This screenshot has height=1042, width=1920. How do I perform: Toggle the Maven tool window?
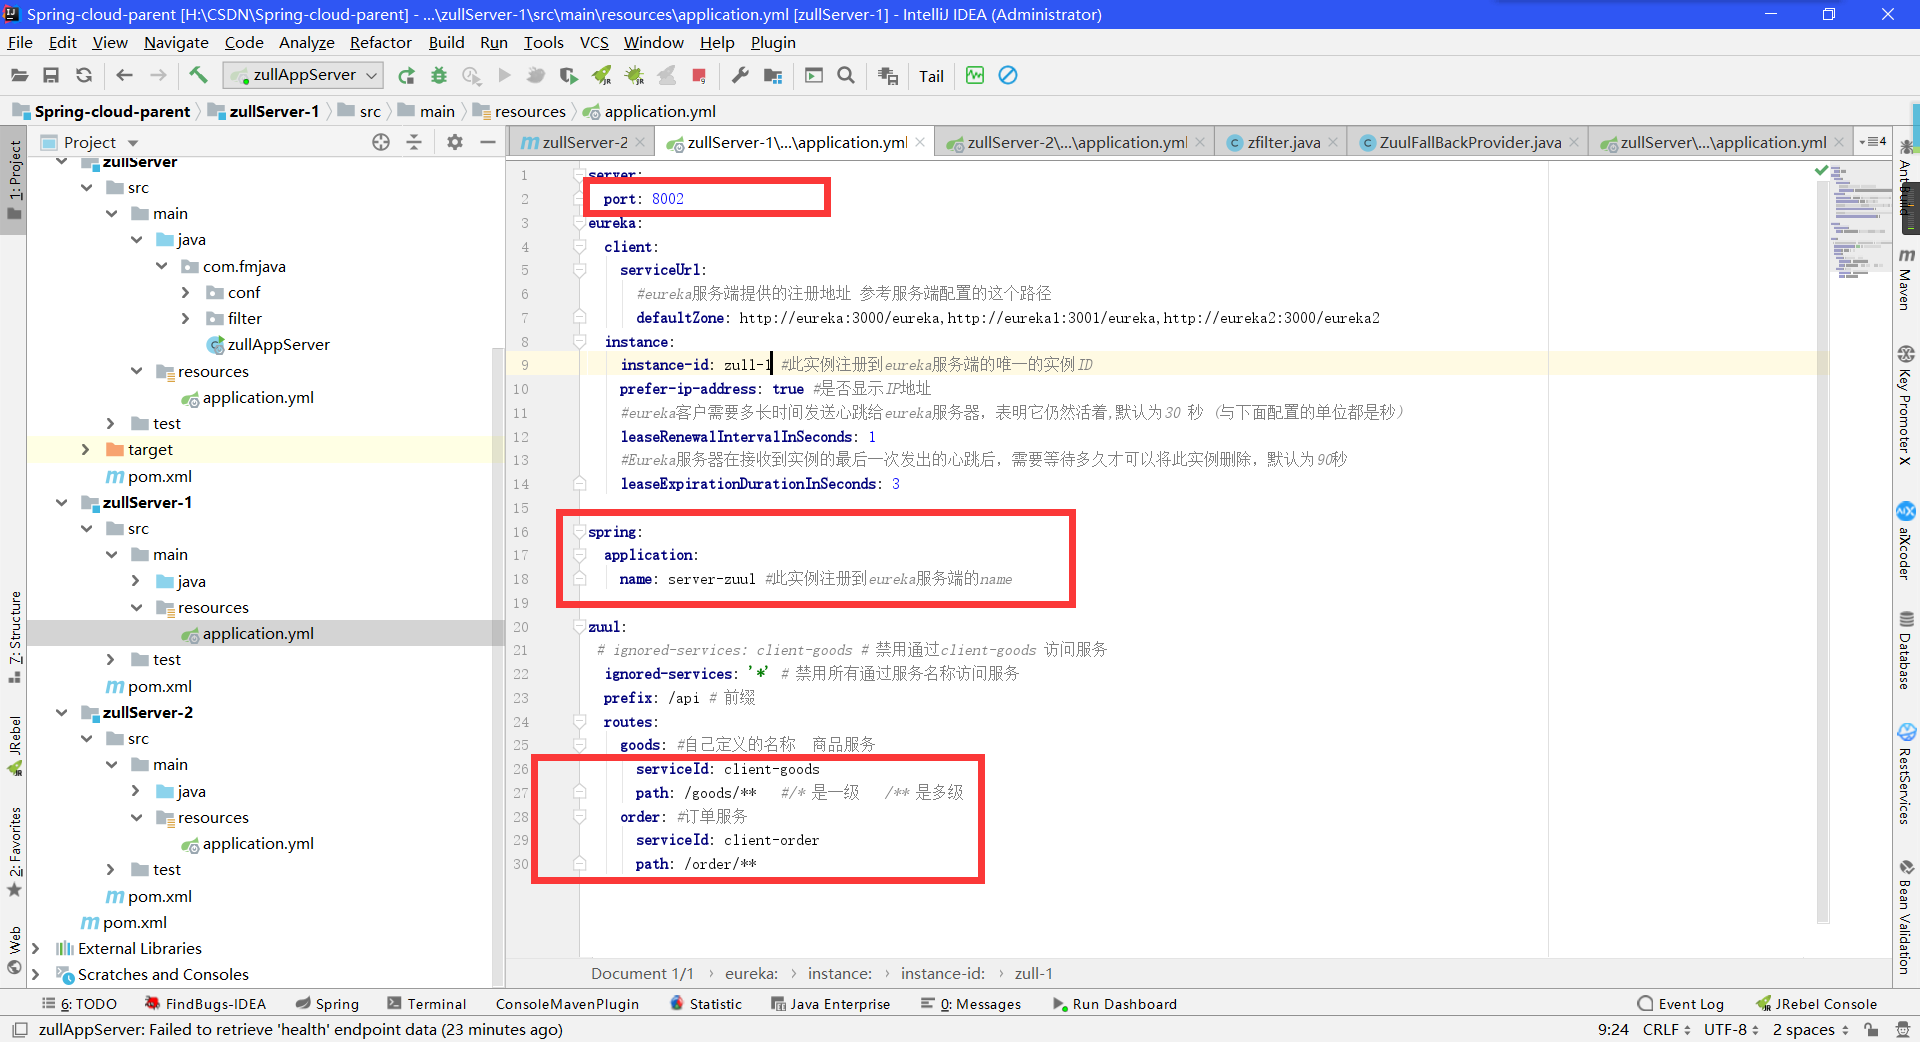pos(1906,280)
